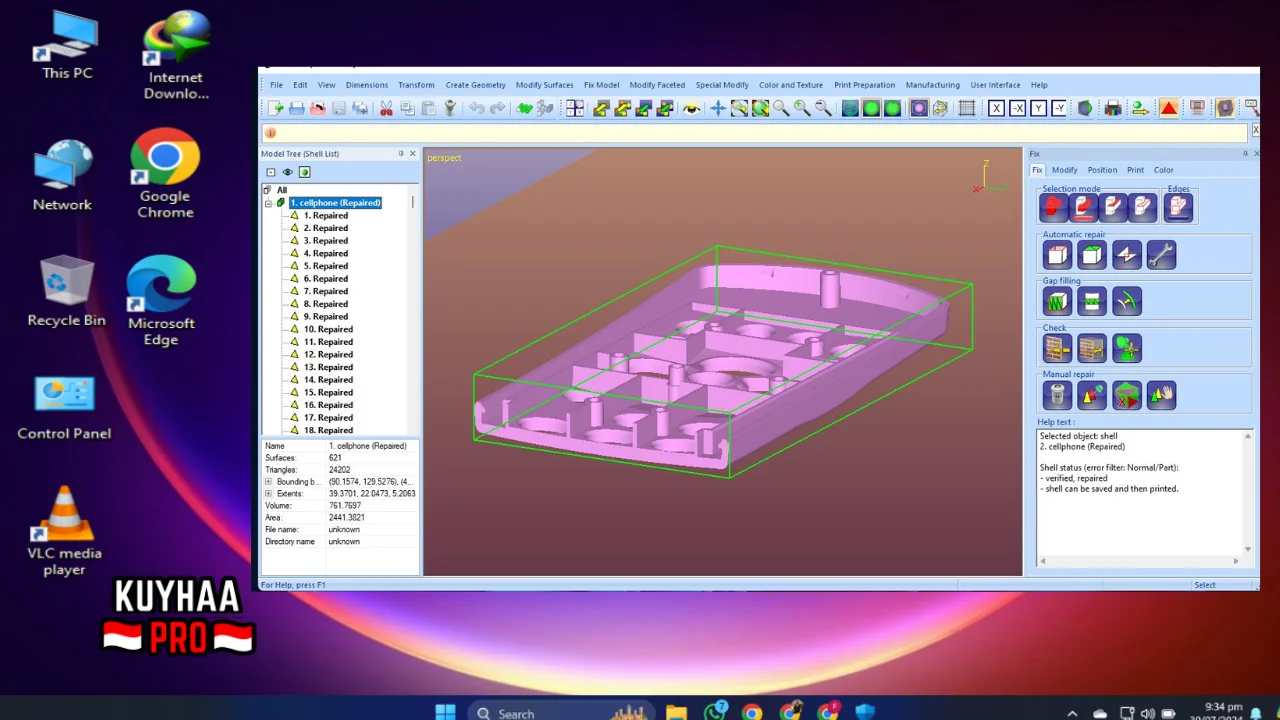1280x720 pixels.
Task: Click the eye view icon in main toolbar
Action: pos(691,108)
